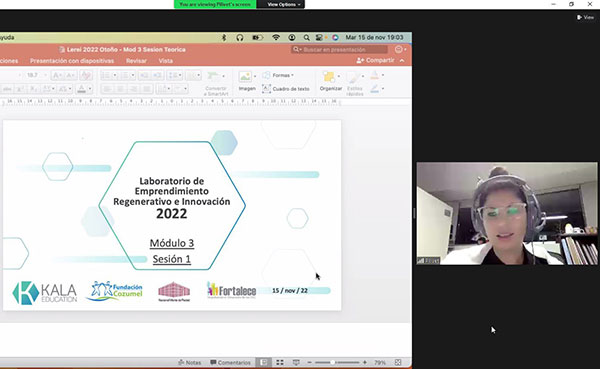
Task: Click the Compartir button
Action: click(x=375, y=60)
